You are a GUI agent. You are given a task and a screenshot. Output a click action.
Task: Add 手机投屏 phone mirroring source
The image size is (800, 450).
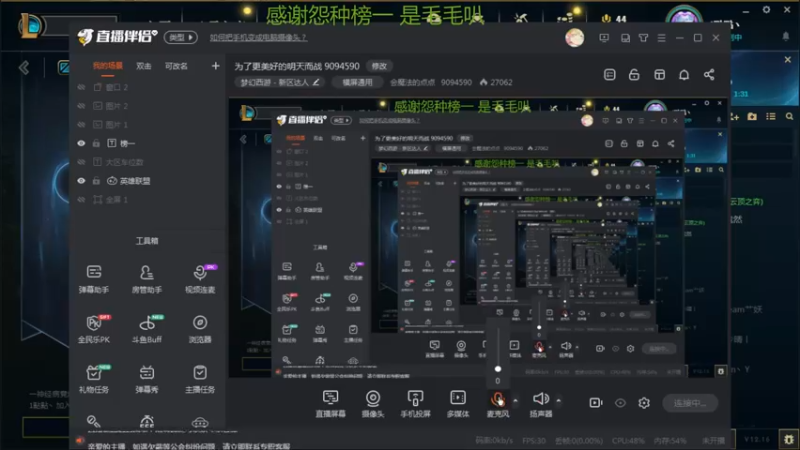(x=415, y=404)
